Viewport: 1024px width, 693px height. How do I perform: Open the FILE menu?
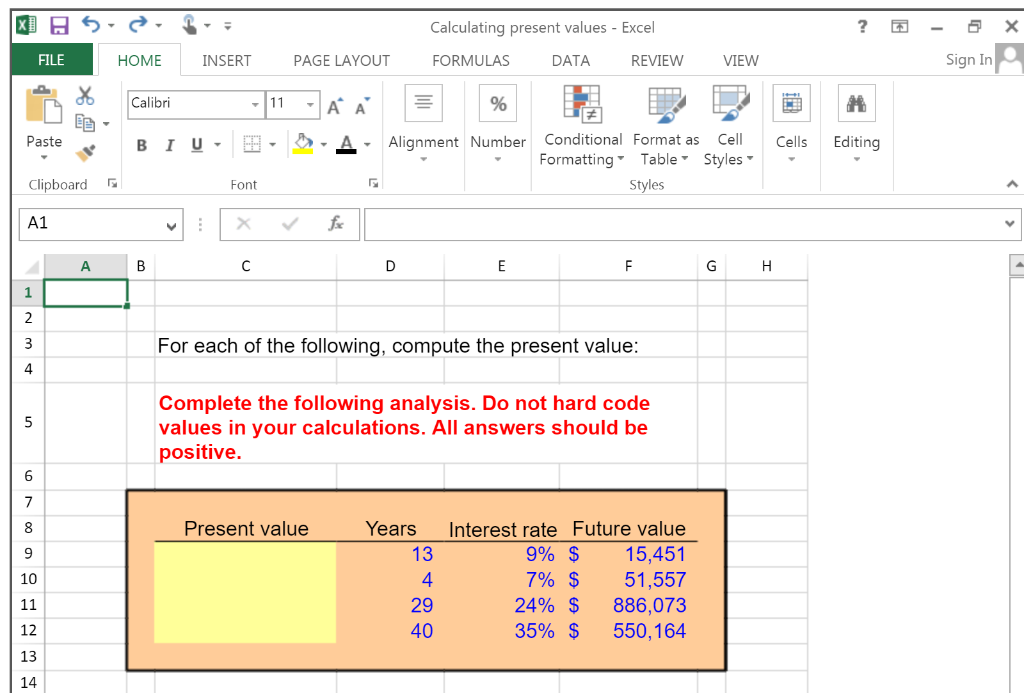[x=51, y=60]
